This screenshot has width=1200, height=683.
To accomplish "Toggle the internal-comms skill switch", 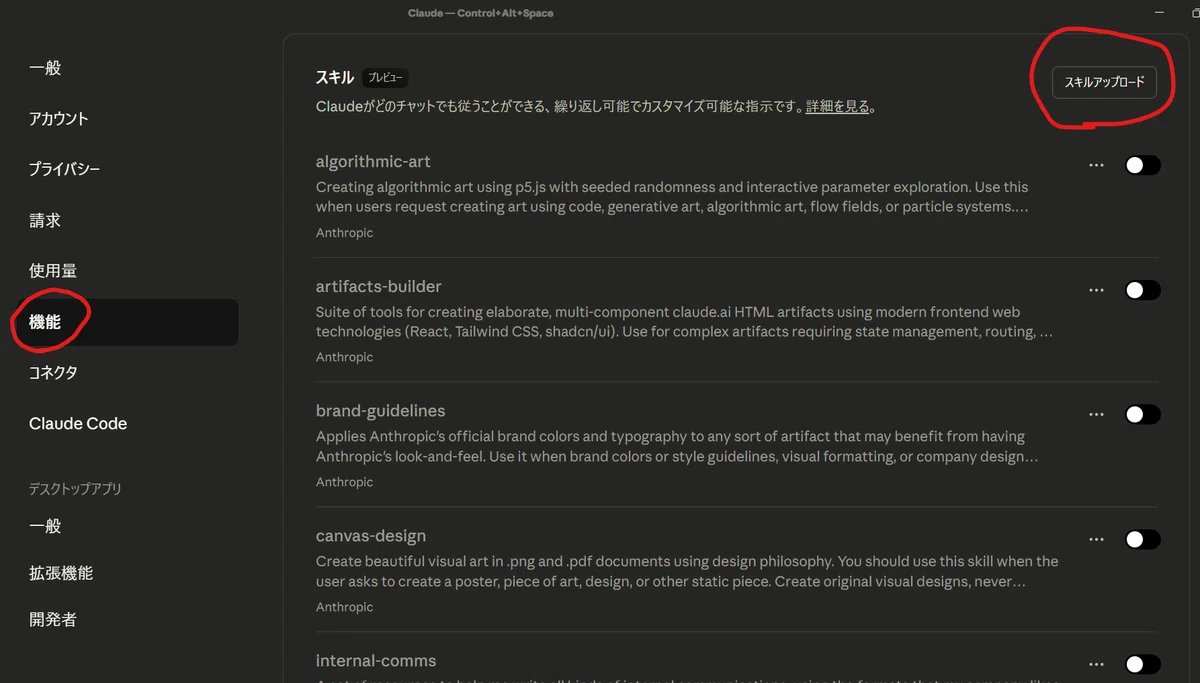I will pos(1143,664).
